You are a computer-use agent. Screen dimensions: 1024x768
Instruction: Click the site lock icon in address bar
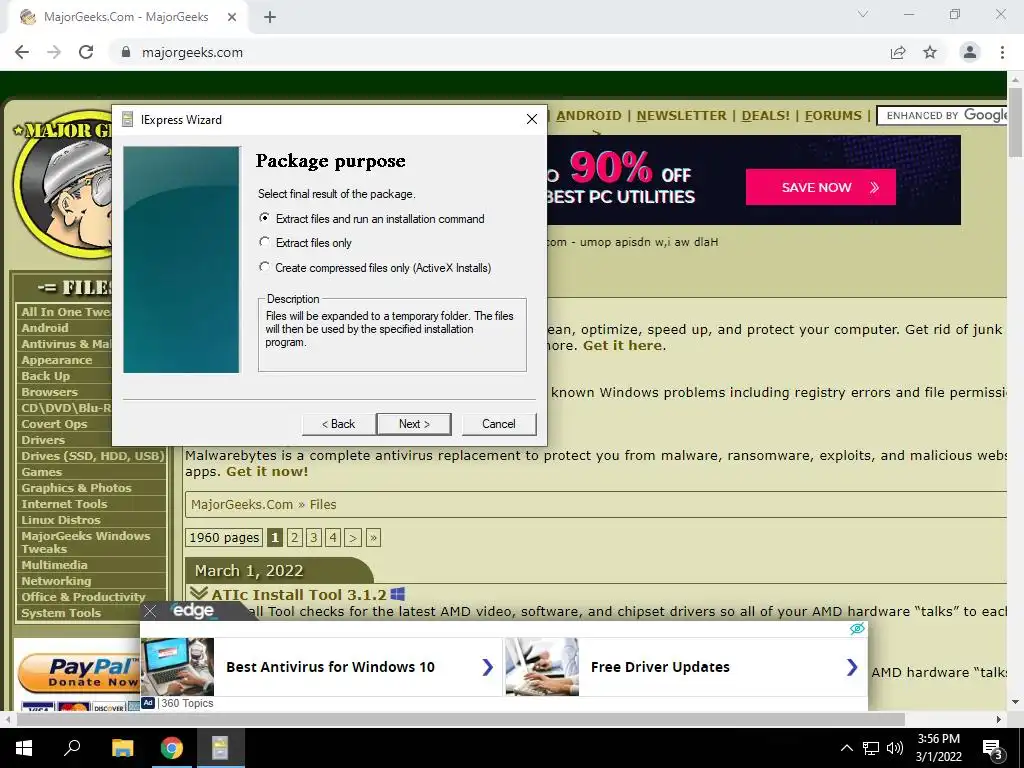click(x=126, y=52)
